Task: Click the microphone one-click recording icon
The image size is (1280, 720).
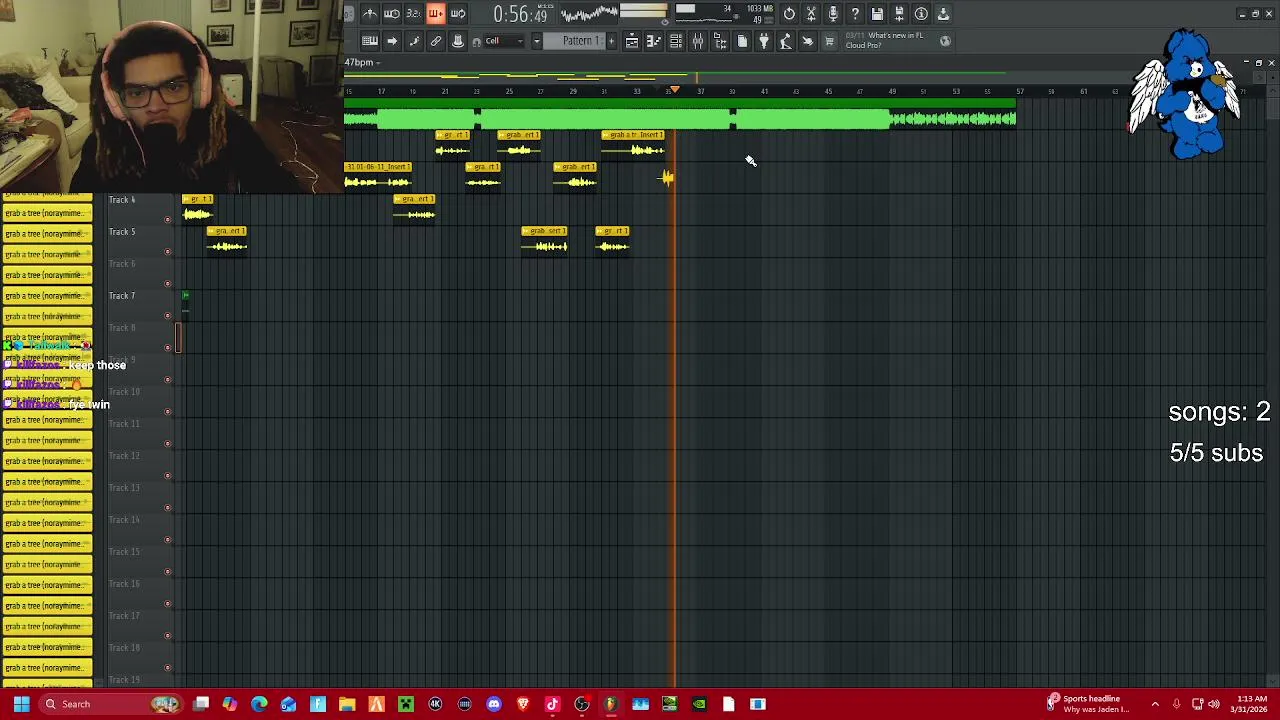Action: (x=833, y=14)
